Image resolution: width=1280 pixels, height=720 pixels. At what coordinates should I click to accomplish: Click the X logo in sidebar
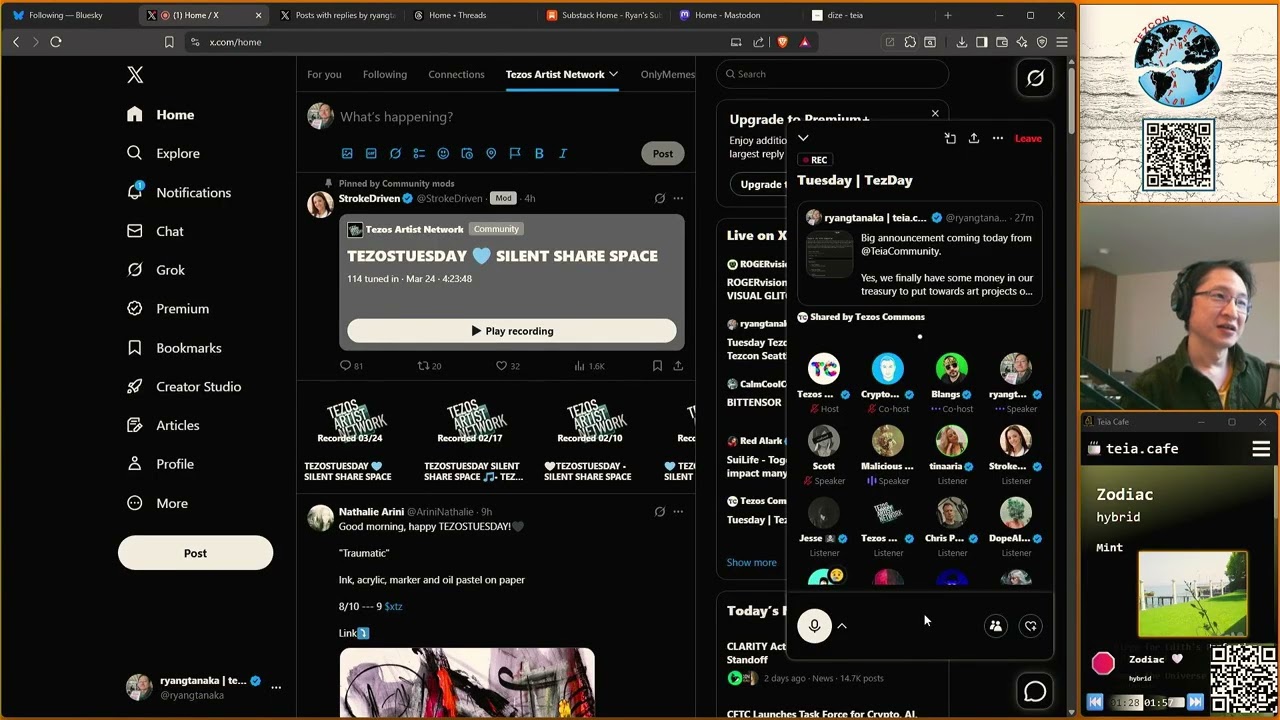coord(135,75)
